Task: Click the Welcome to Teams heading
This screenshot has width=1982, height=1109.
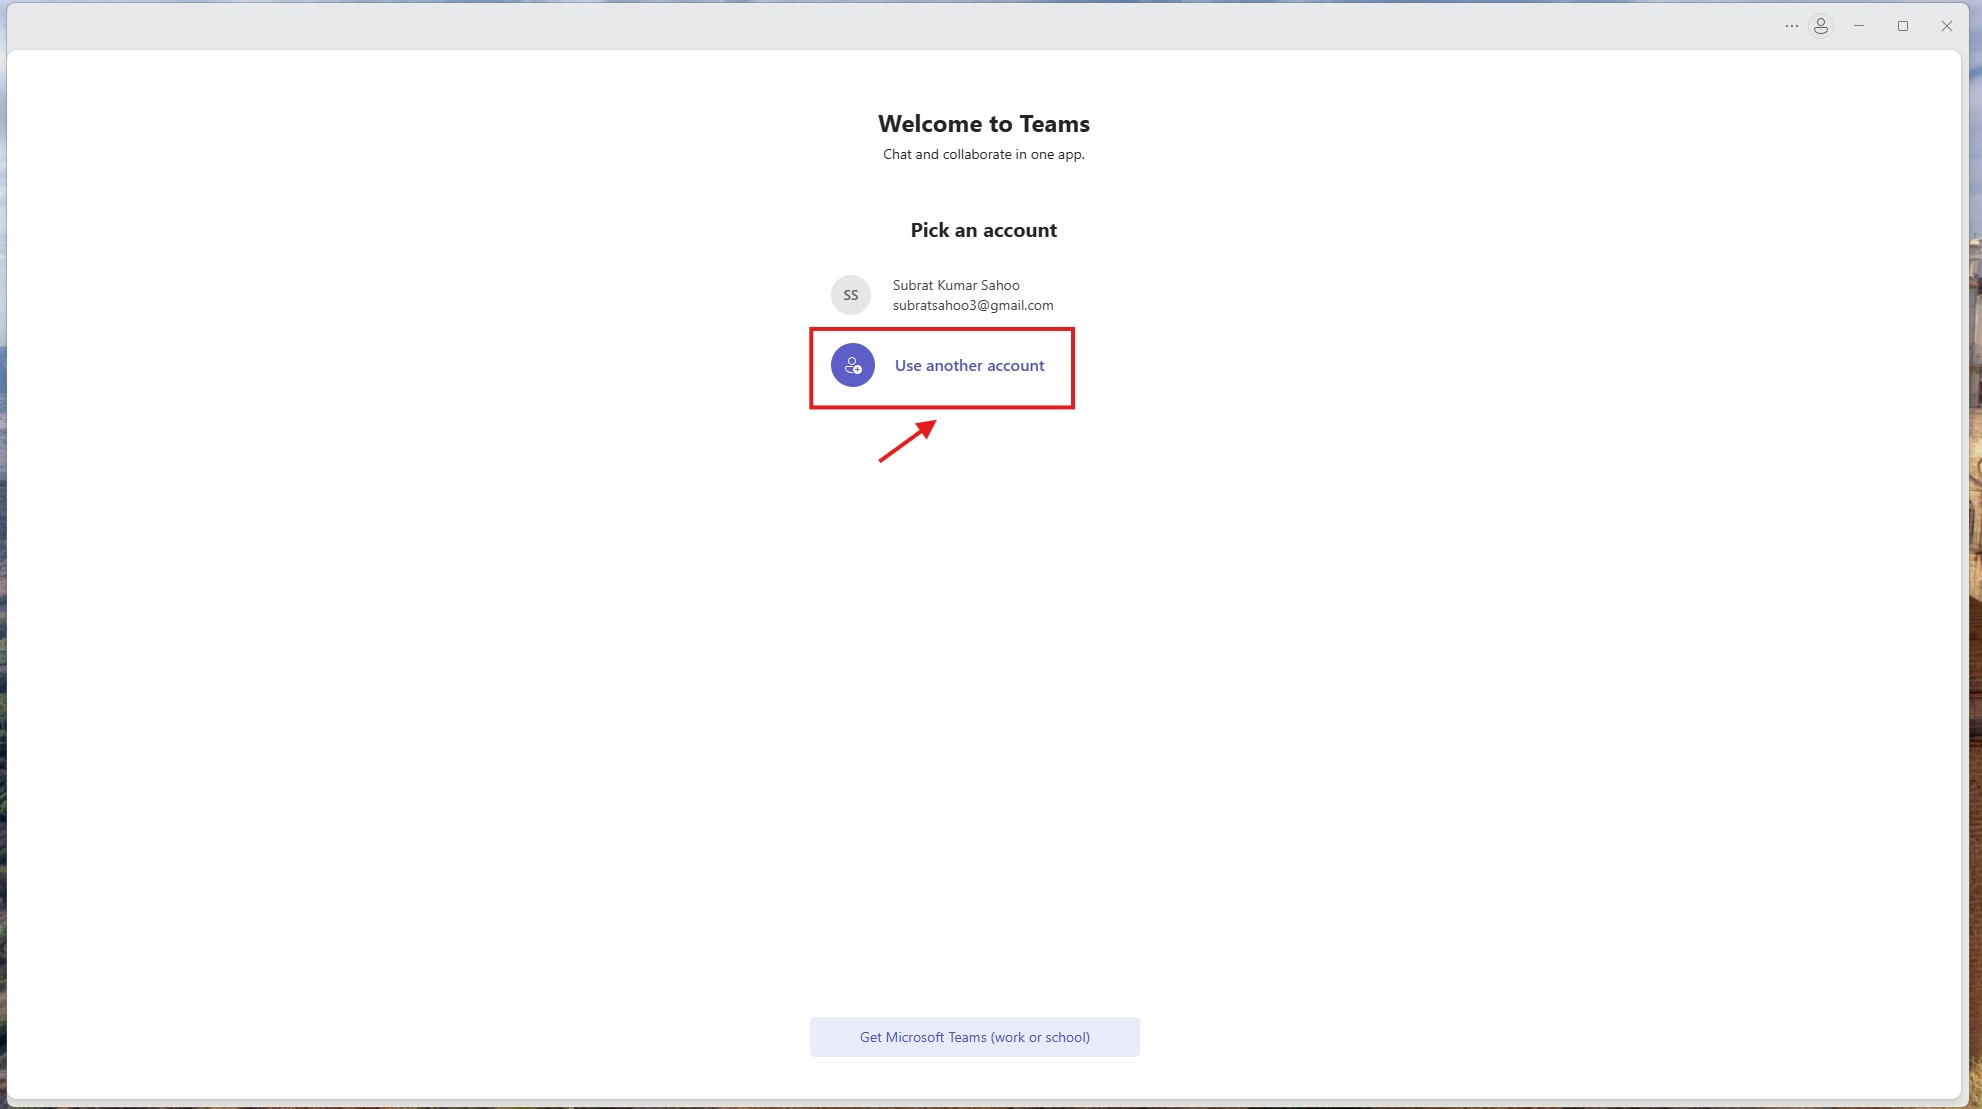Action: (983, 124)
